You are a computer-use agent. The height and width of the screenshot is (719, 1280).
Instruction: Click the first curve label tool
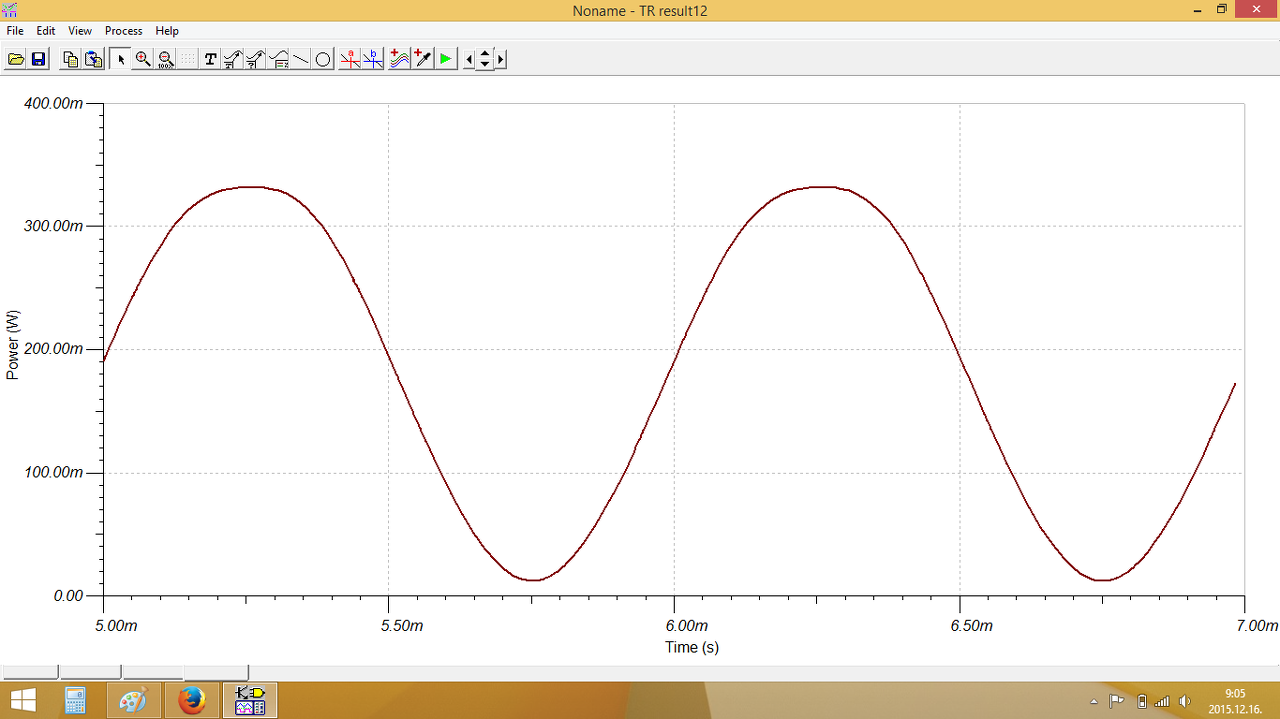pos(232,59)
